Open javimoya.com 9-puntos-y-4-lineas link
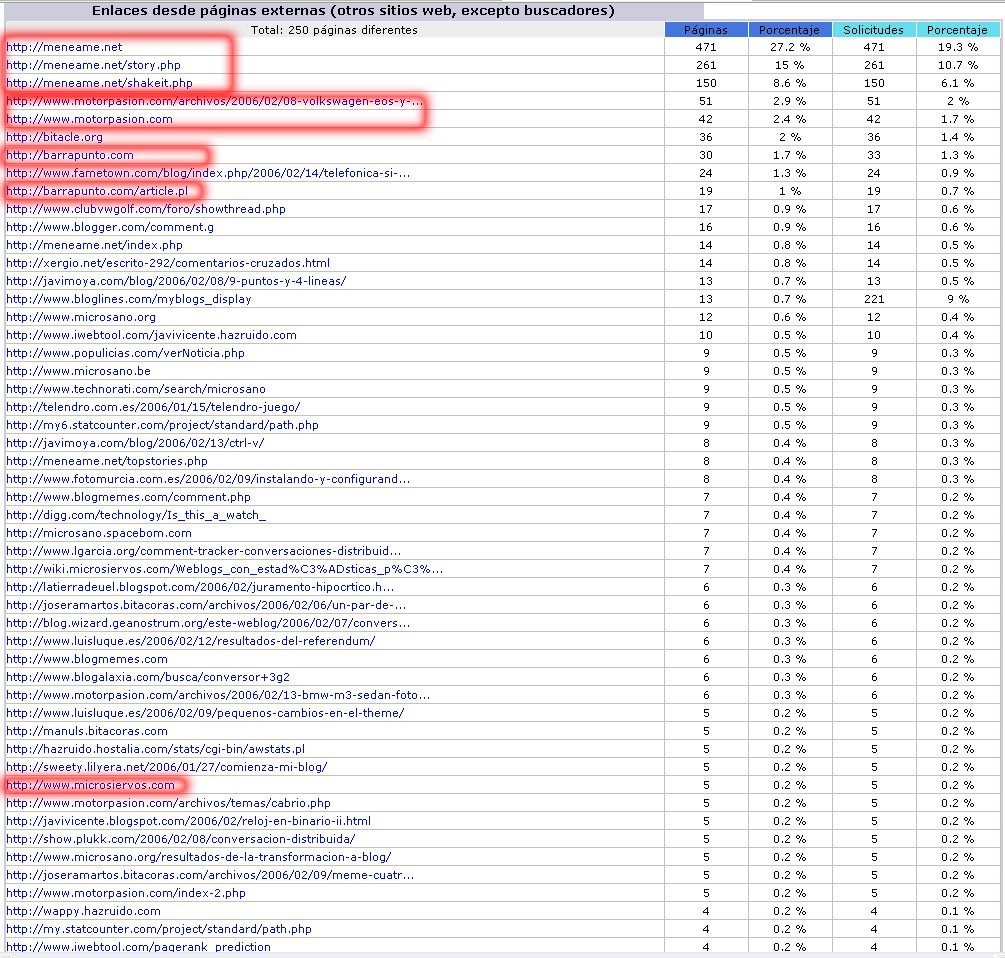 (x=176, y=280)
